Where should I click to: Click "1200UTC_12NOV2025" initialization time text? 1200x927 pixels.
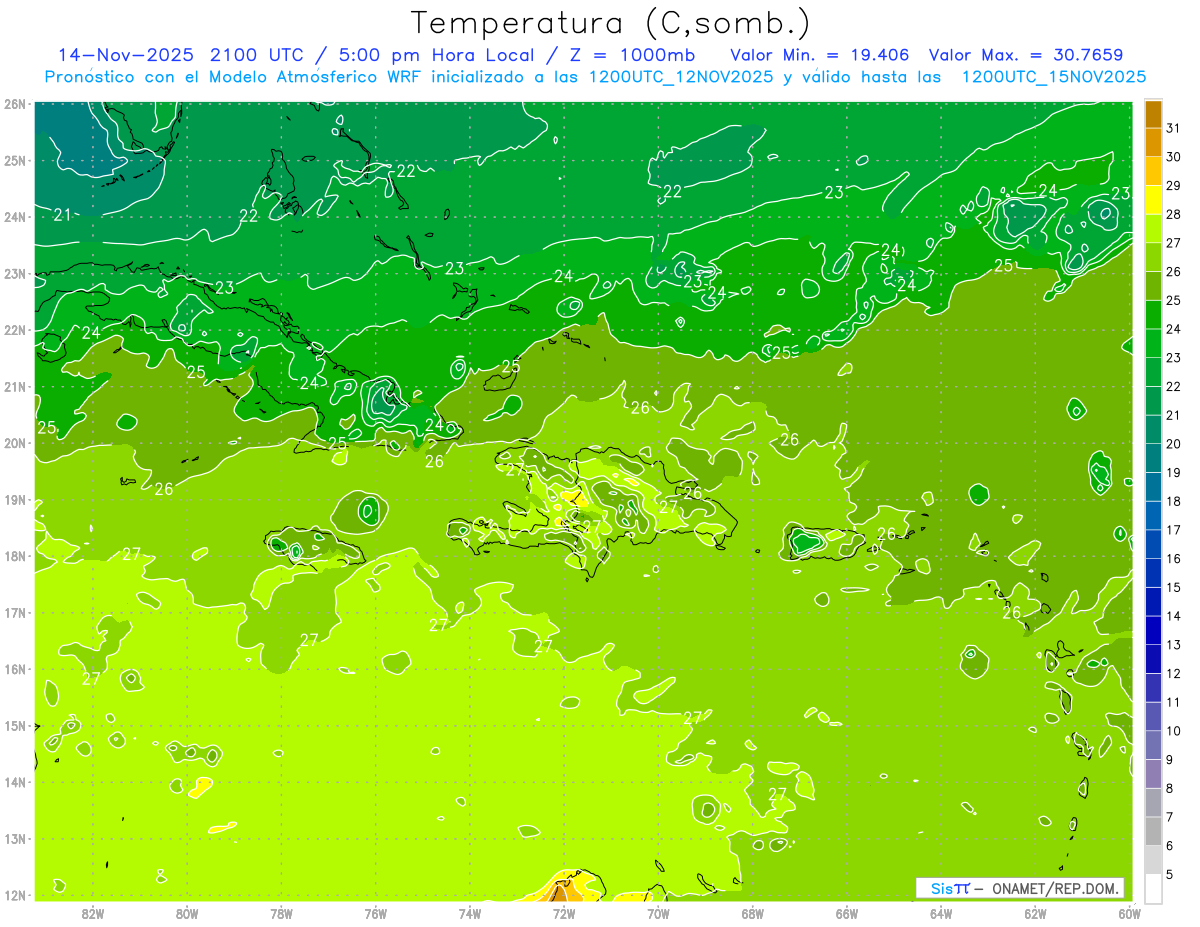coord(682,76)
